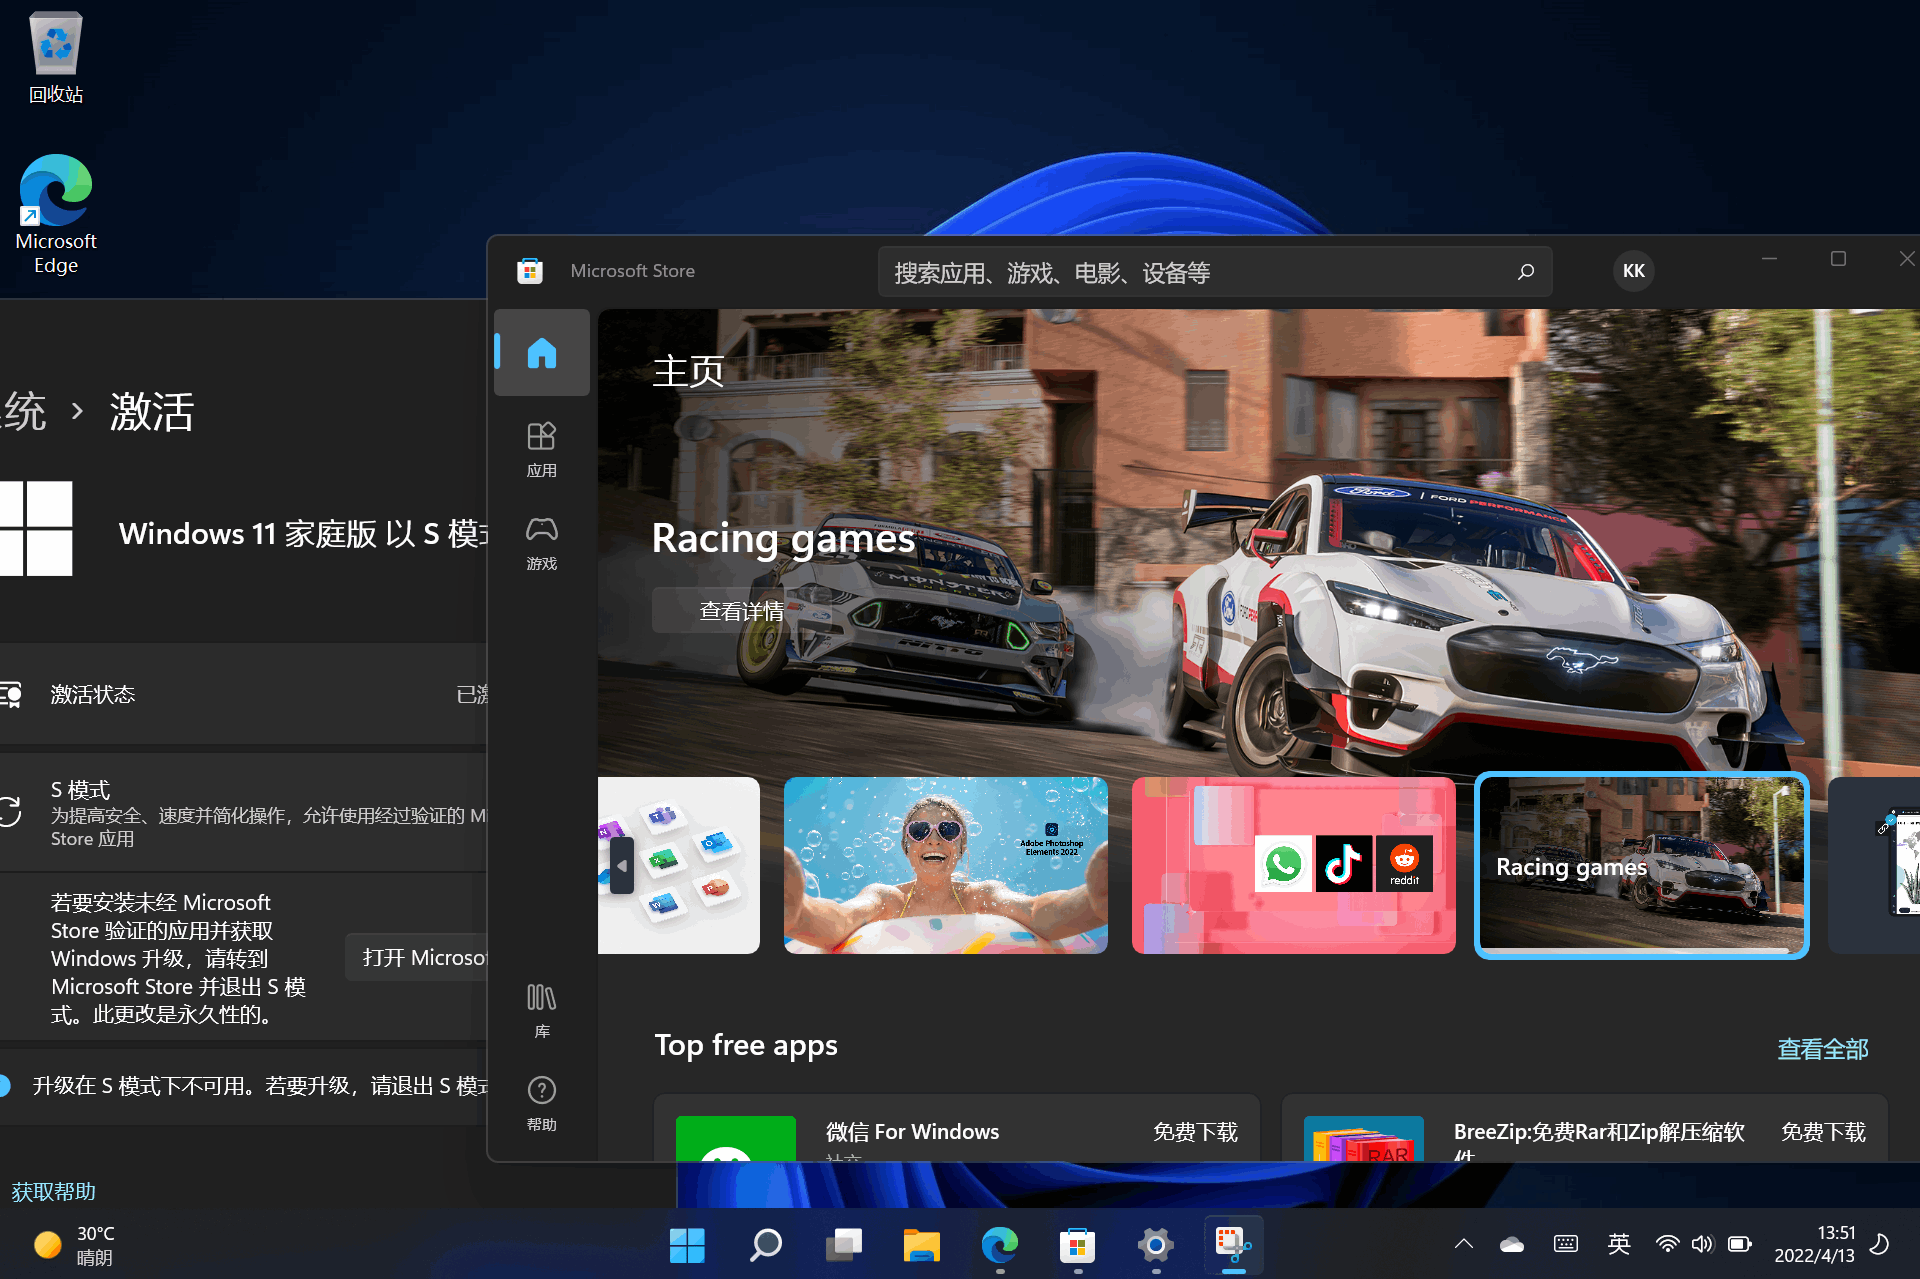Focus the Store search box
This screenshot has height=1279, width=1920.
(x=1215, y=272)
